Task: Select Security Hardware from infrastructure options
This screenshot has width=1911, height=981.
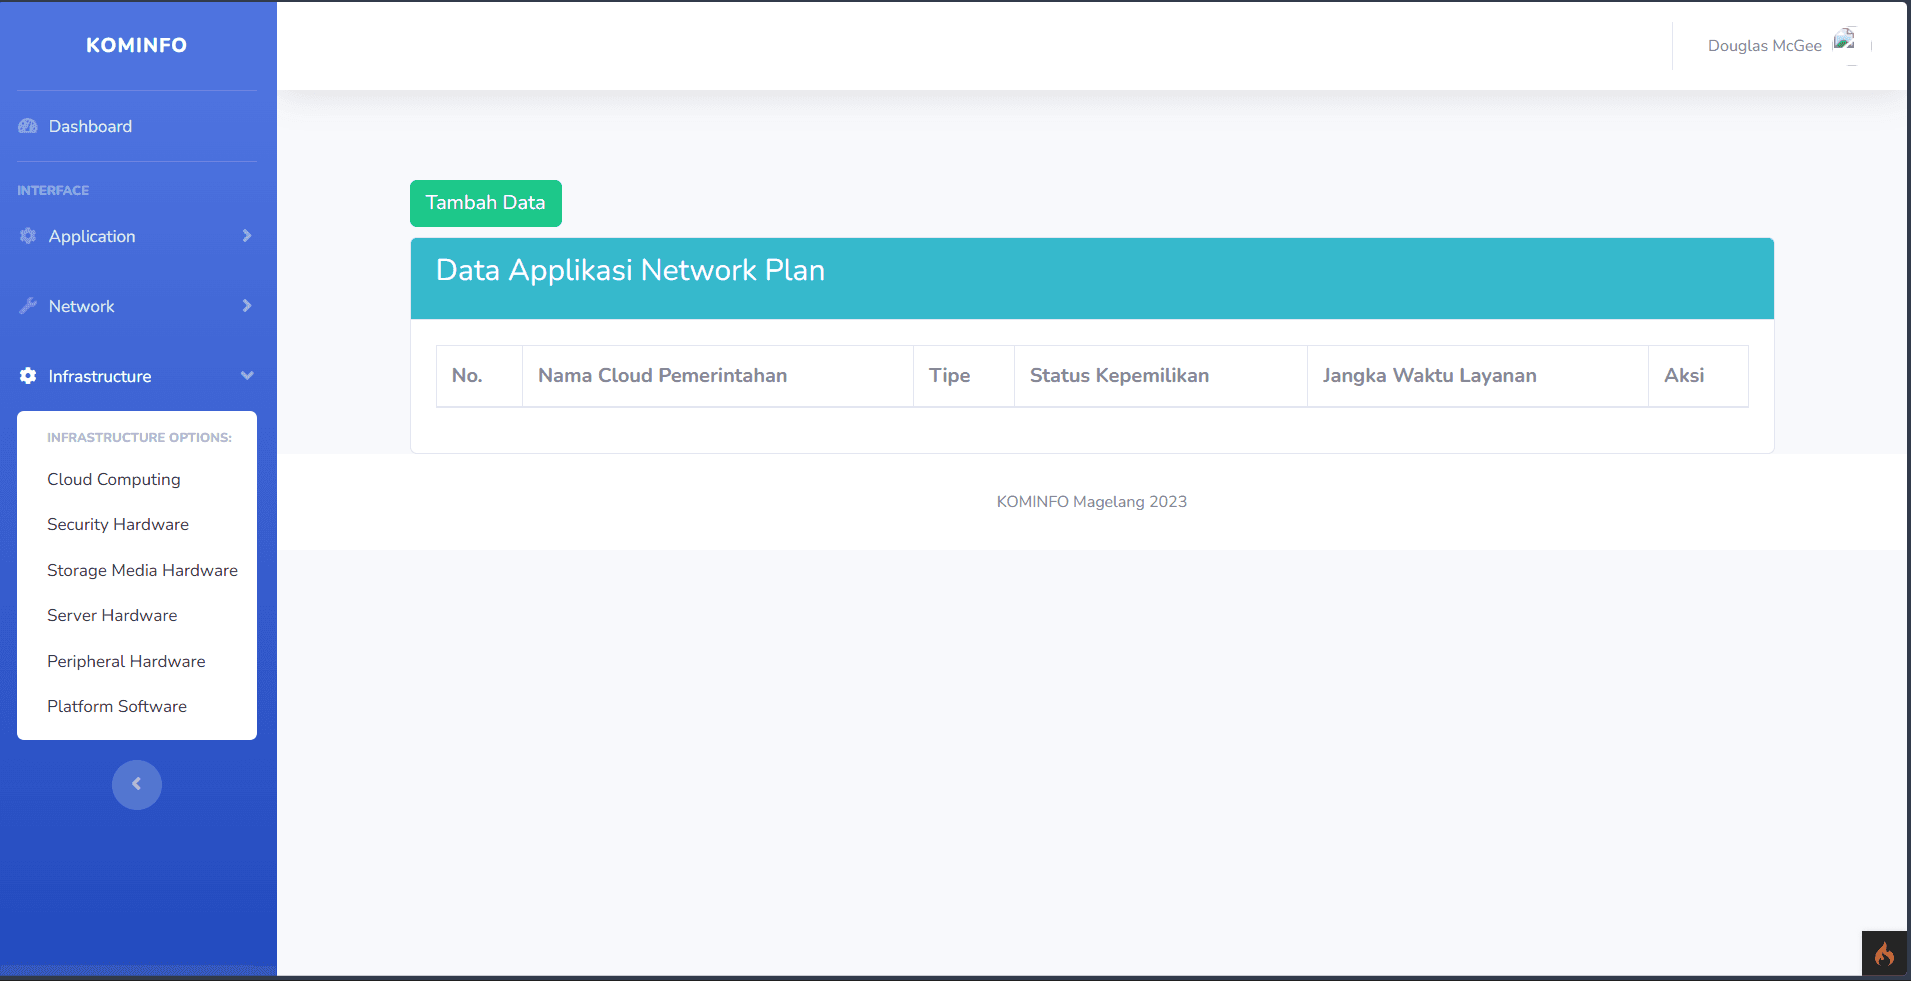Action: [x=118, y=524]
